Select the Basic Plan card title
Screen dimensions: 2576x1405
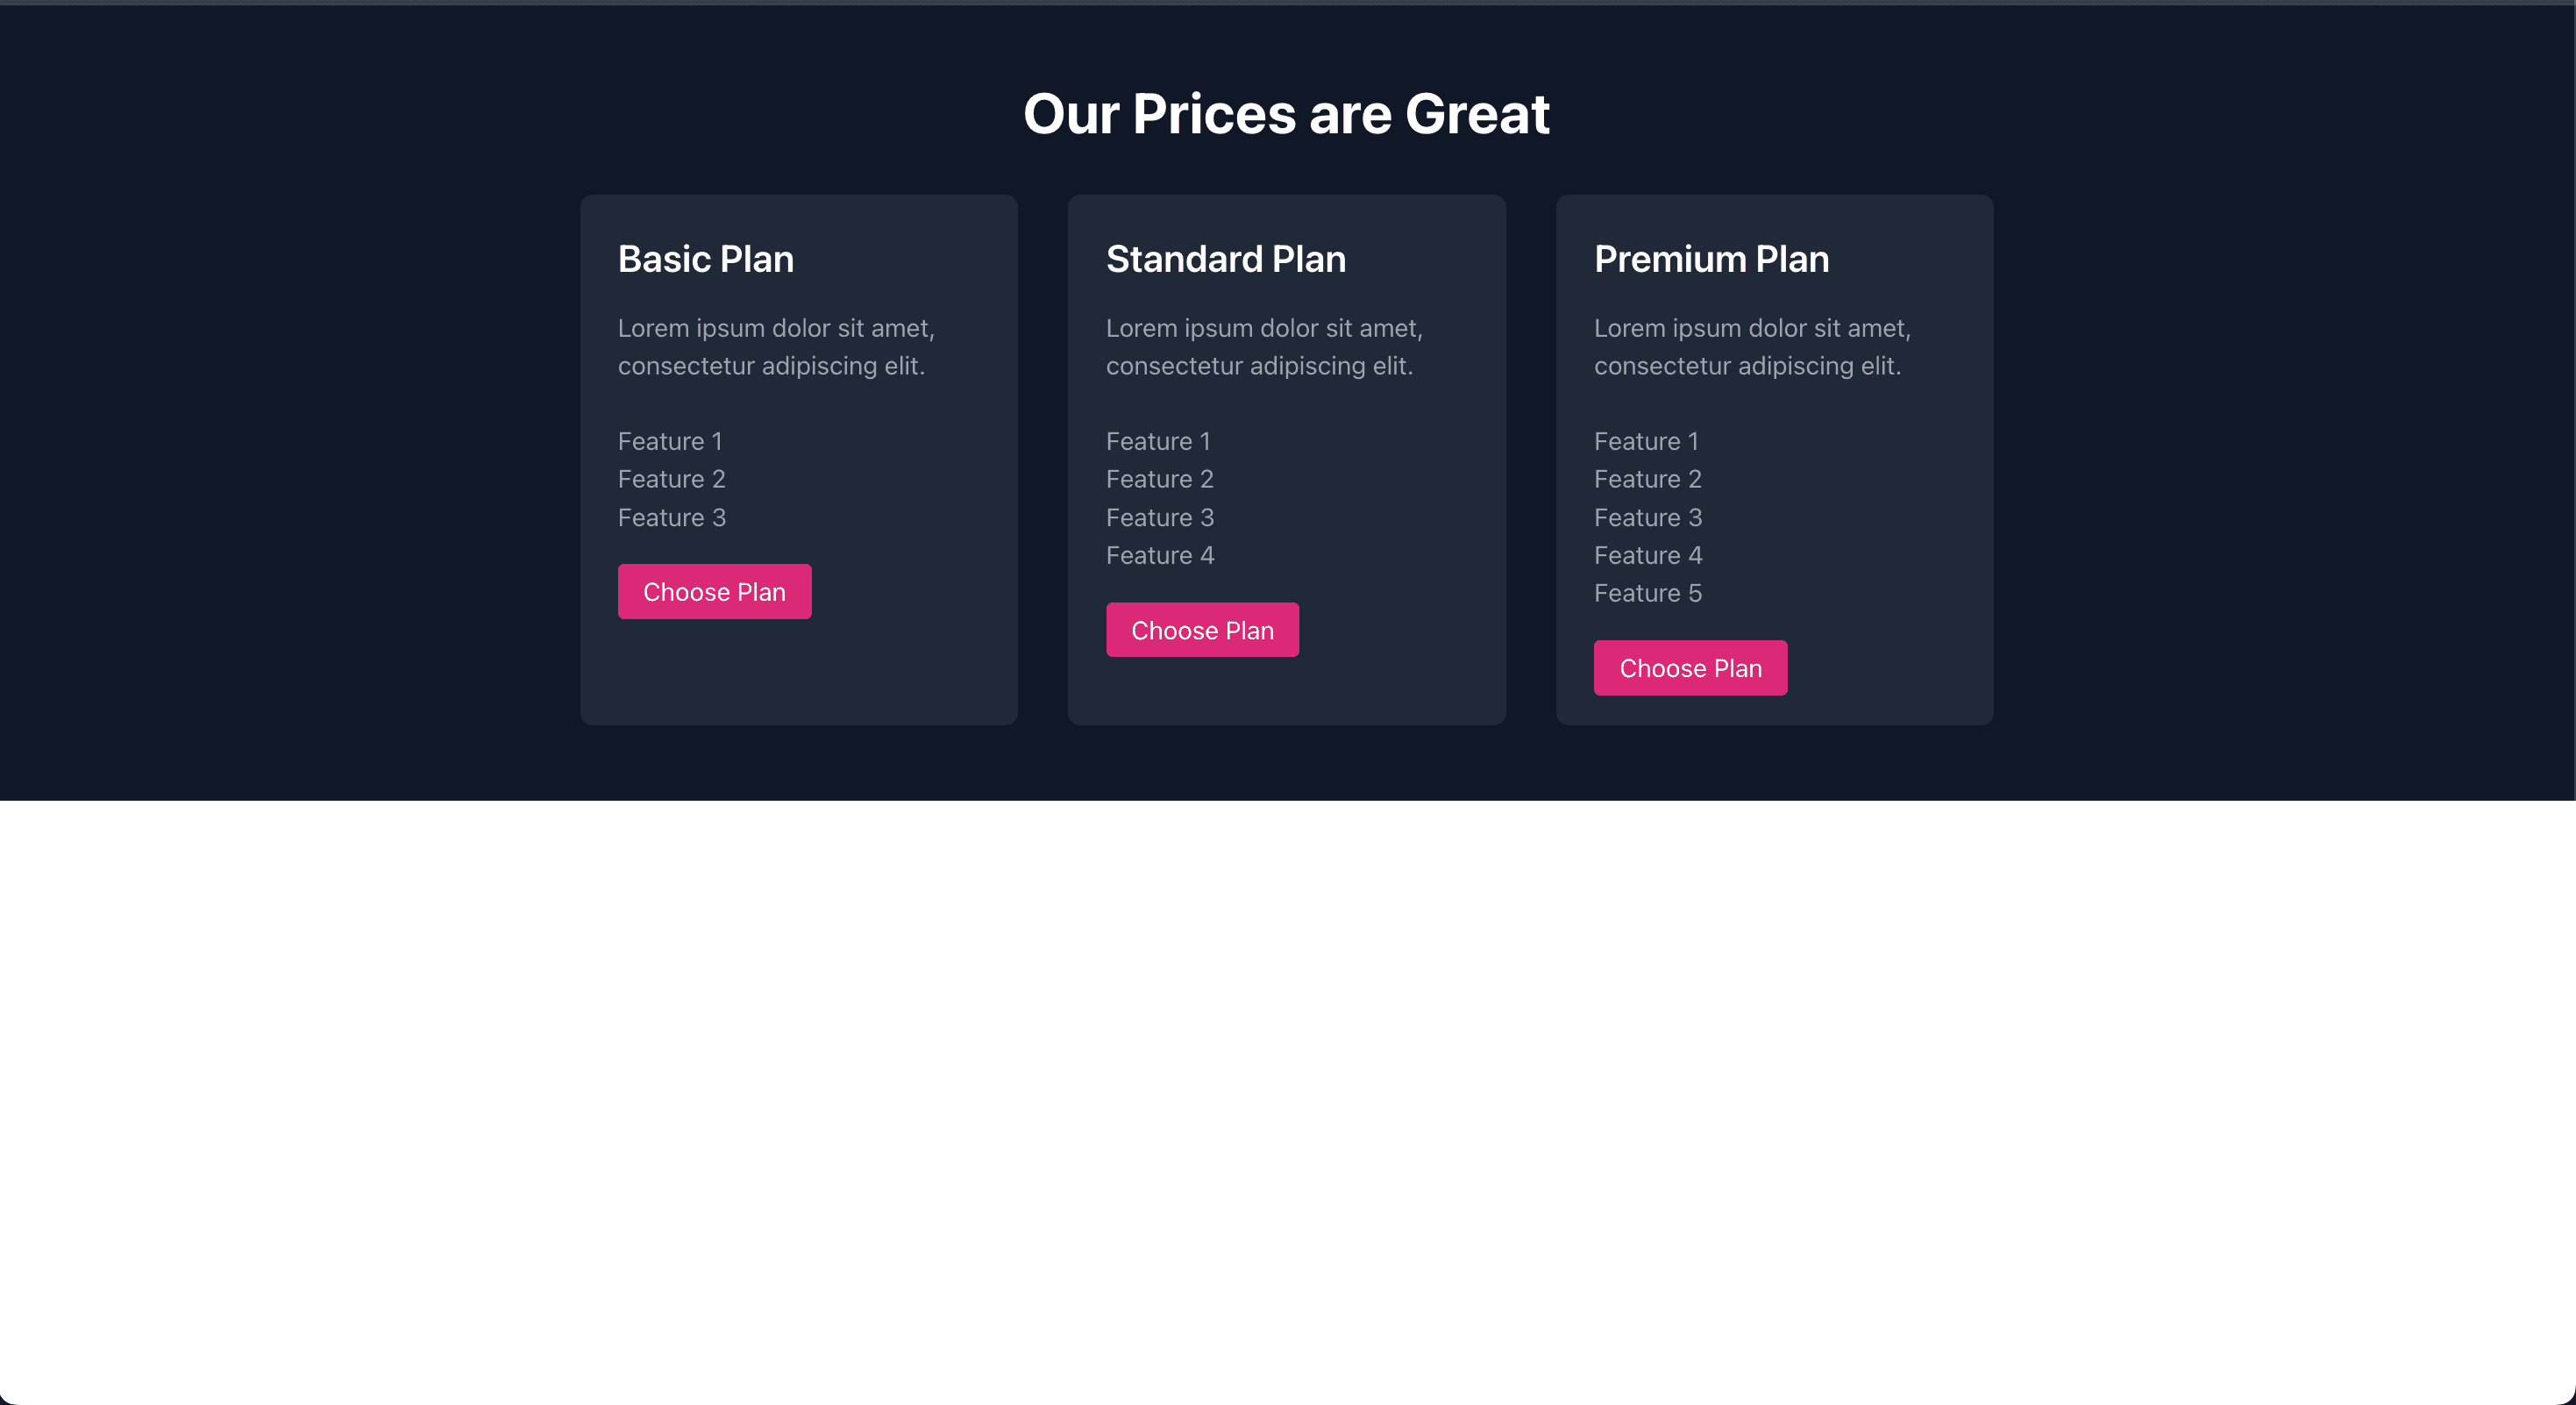pos(705,259)
